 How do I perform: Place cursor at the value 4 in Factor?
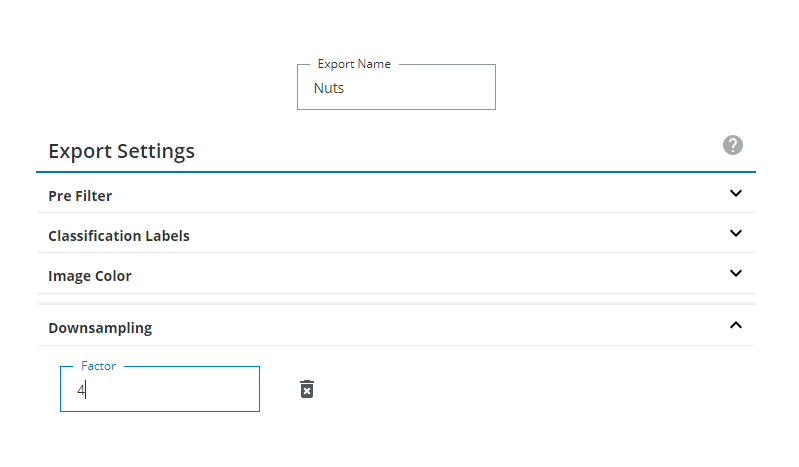pos(81,391)
